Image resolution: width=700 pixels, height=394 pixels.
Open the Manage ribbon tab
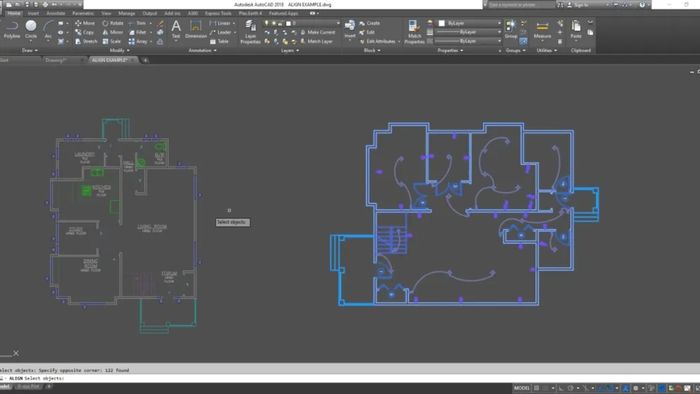[126, 13]
